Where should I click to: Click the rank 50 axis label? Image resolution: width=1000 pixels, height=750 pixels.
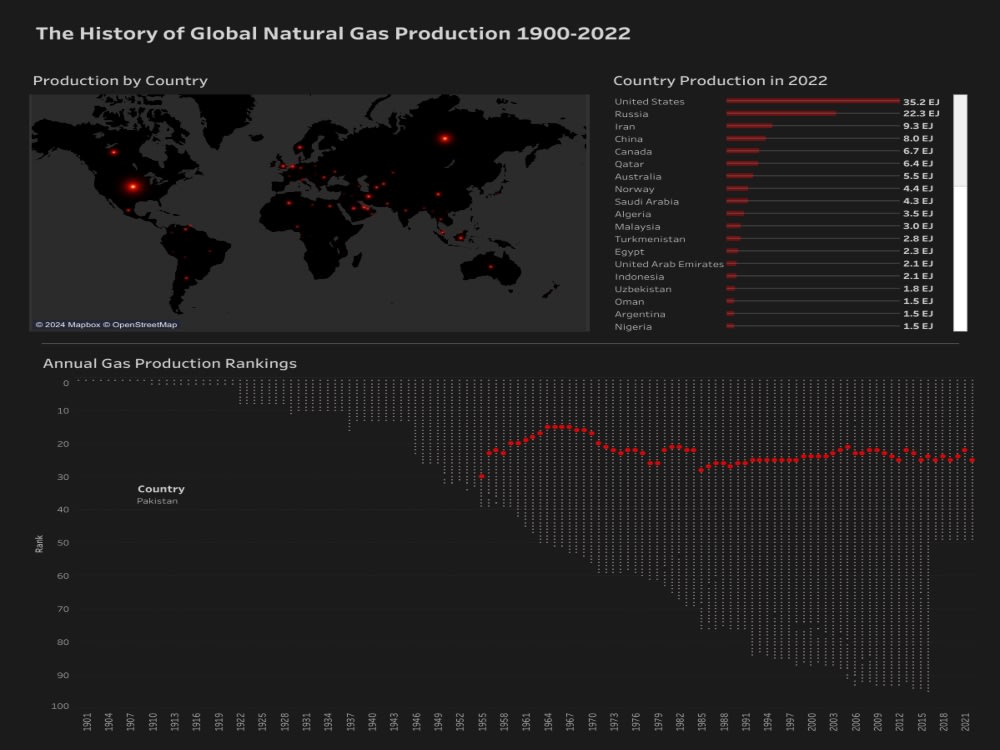[63, 543]
